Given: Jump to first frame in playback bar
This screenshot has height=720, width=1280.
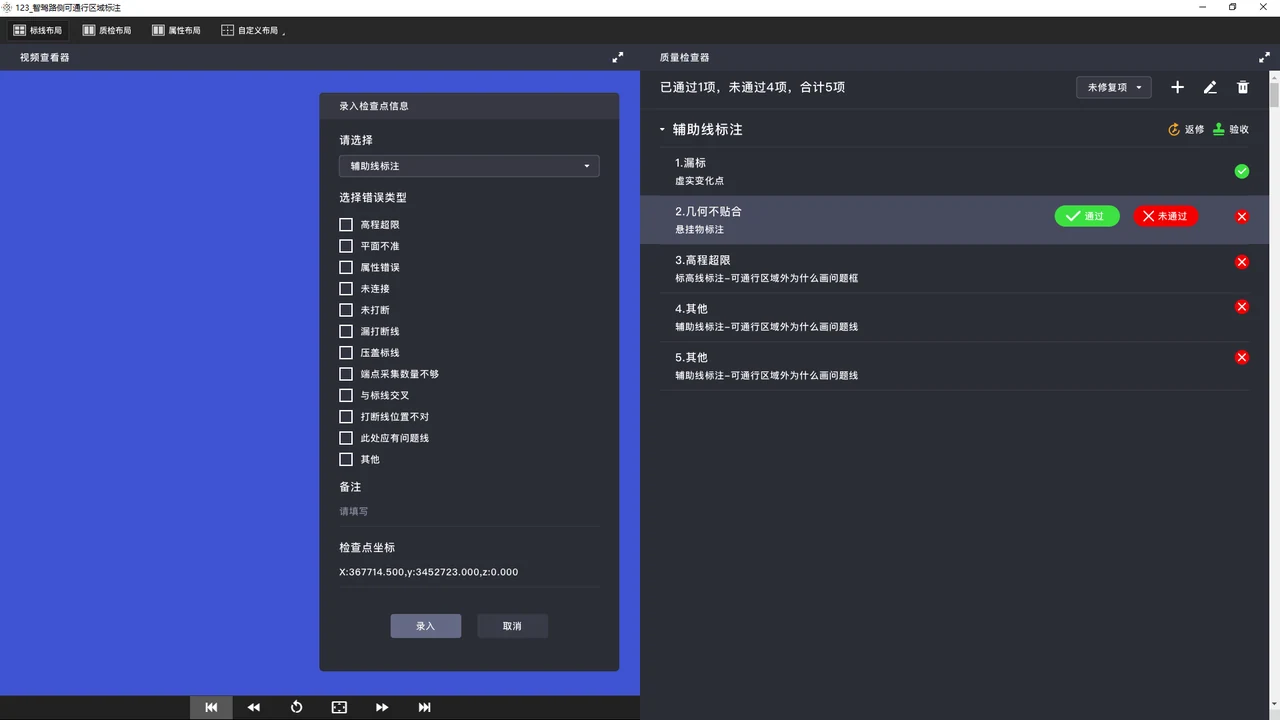Looking at the screenshot, I should 211,707.
